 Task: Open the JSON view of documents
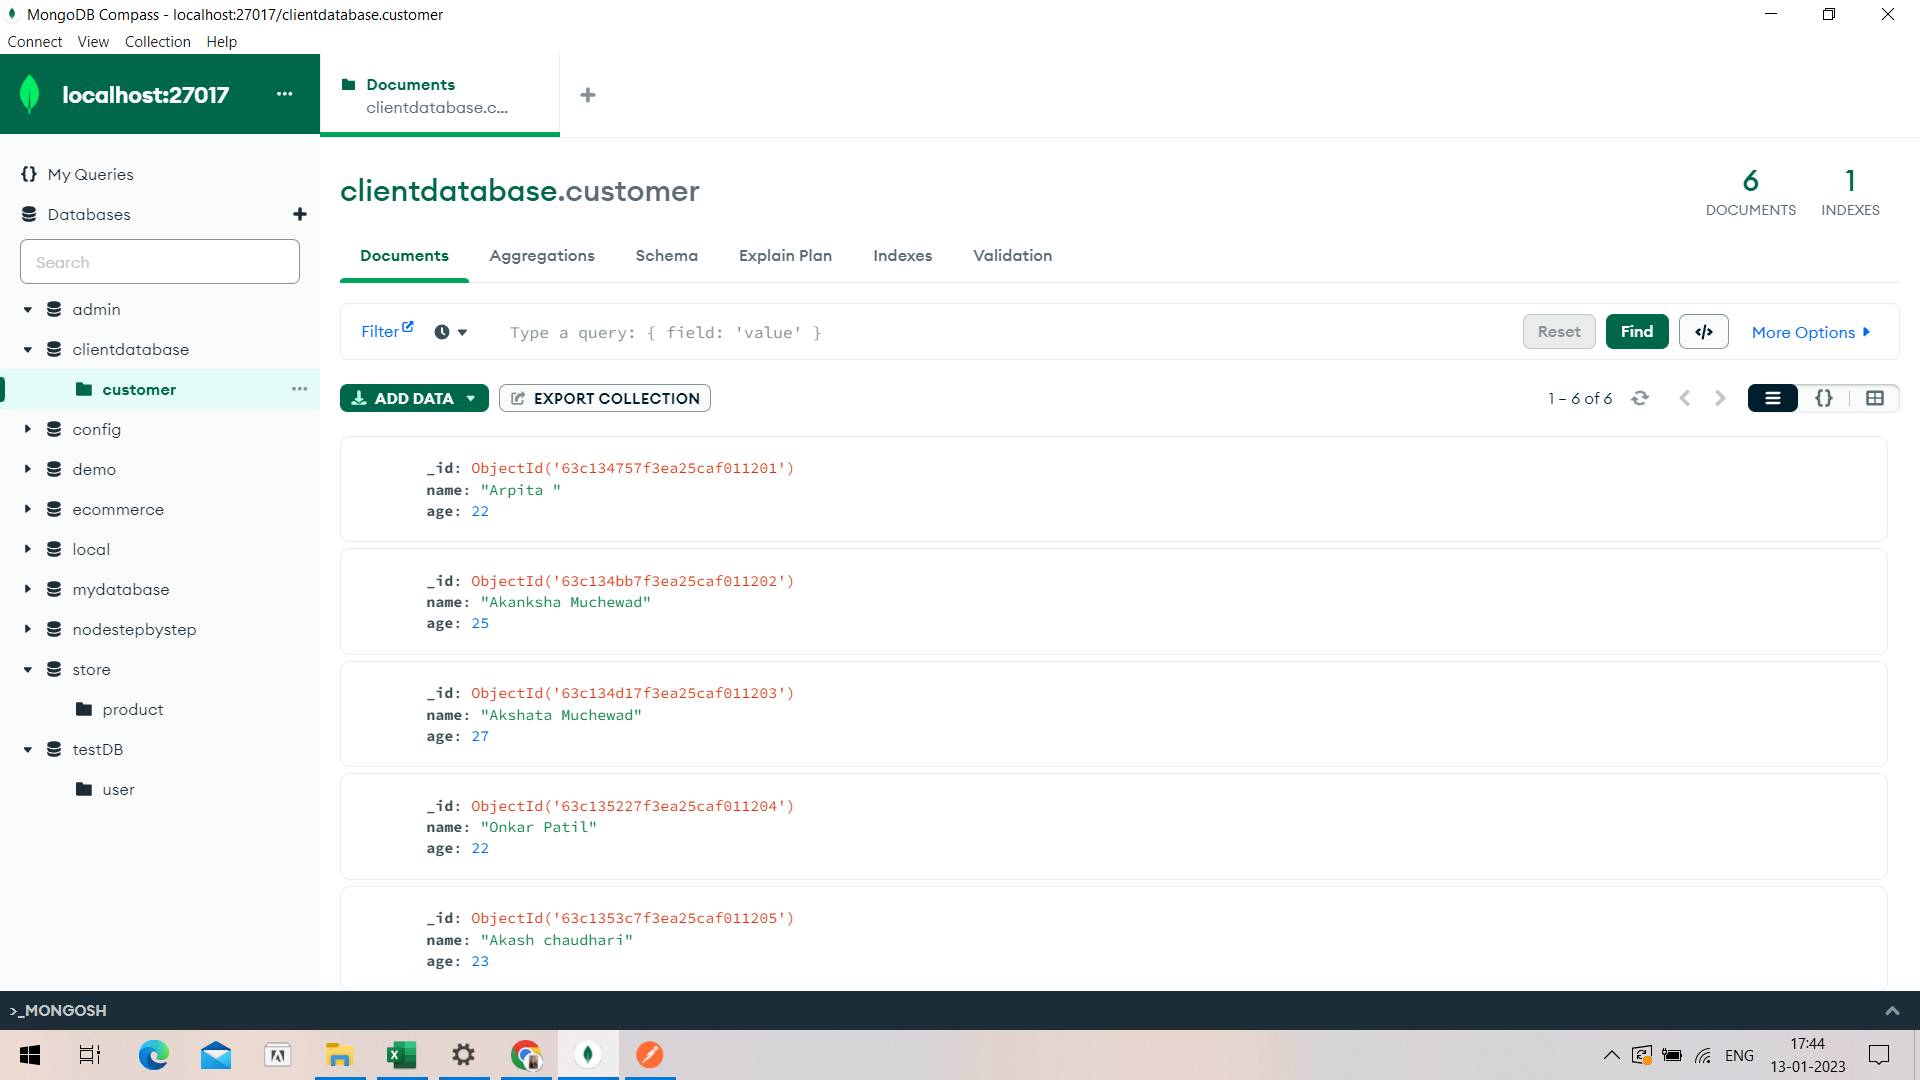(1824, 397)
